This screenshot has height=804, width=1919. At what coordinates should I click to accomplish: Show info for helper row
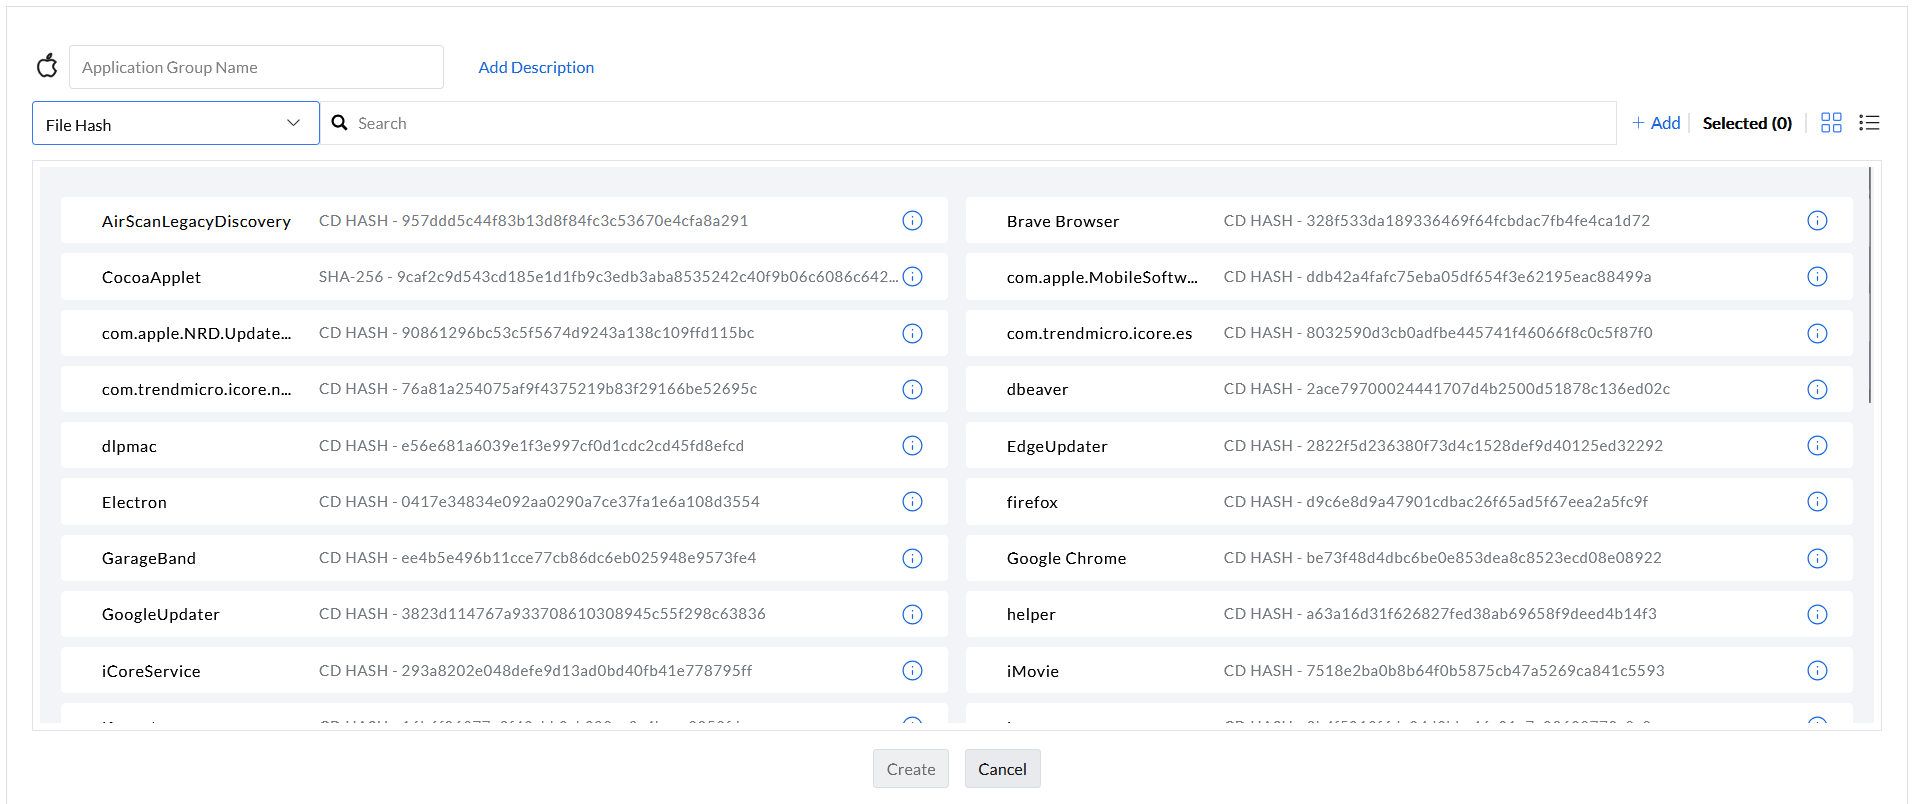pyautogui.click(x=1817, y=614)
